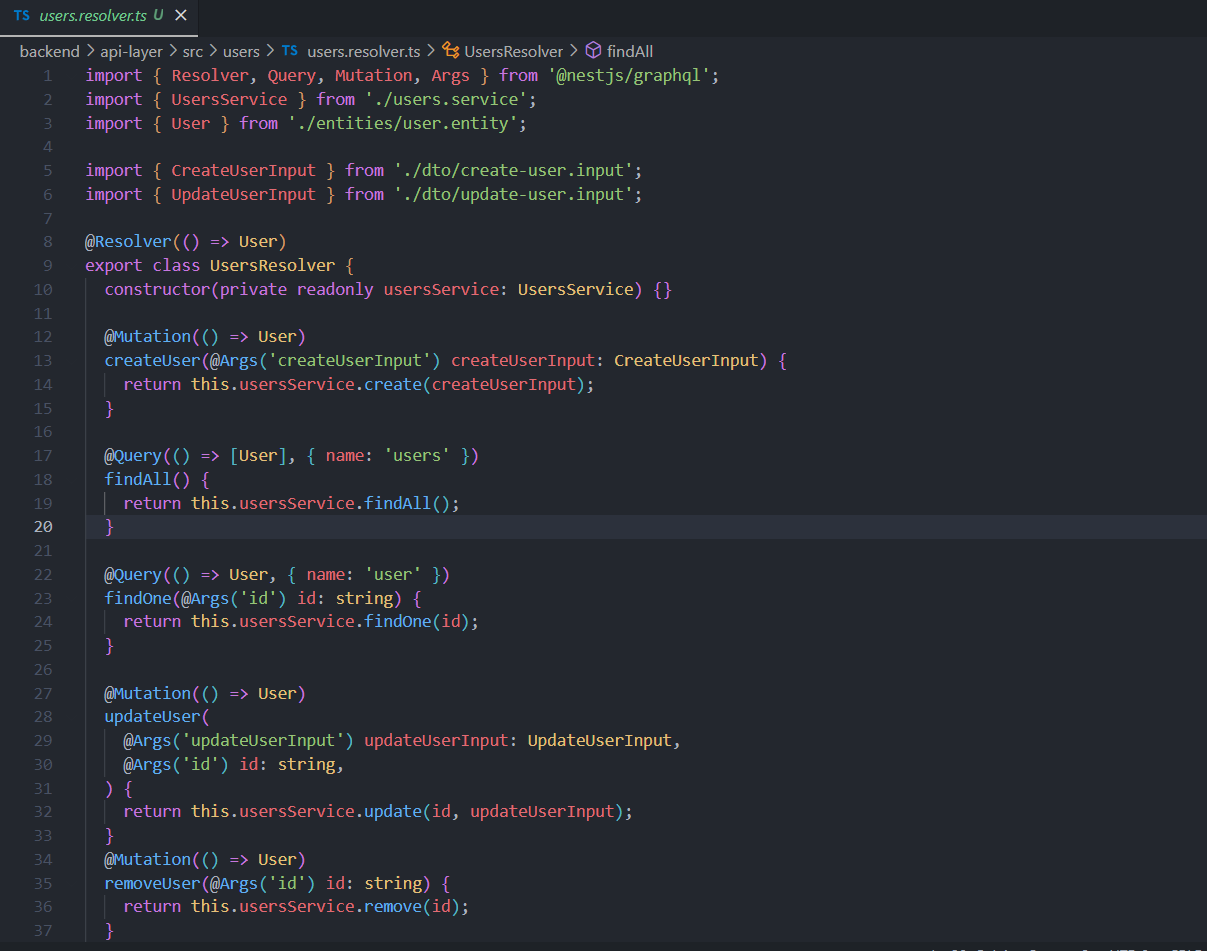Open the users folder breadcrumb segment
The width and height of the screenshot is (1207, 951).
pos(241,51)
